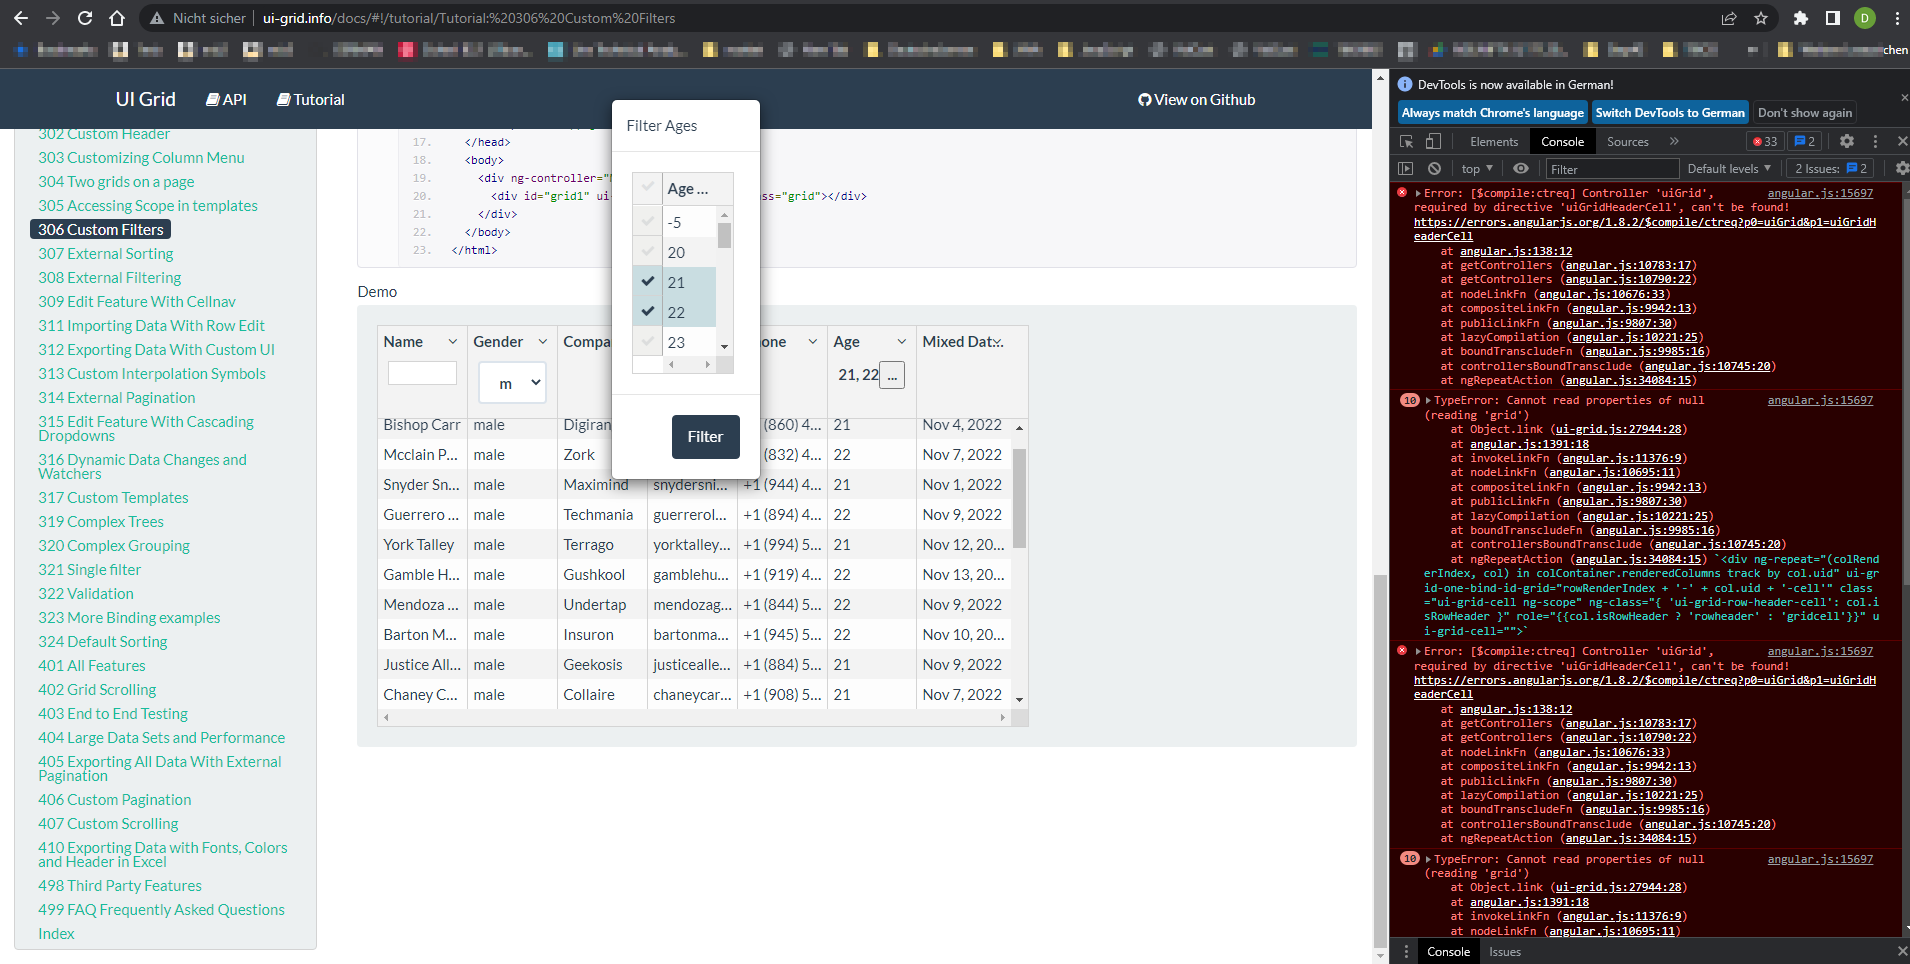Switch to the Issues drawer tab
Screen dimensions: 1910x964
[1504, 952]
